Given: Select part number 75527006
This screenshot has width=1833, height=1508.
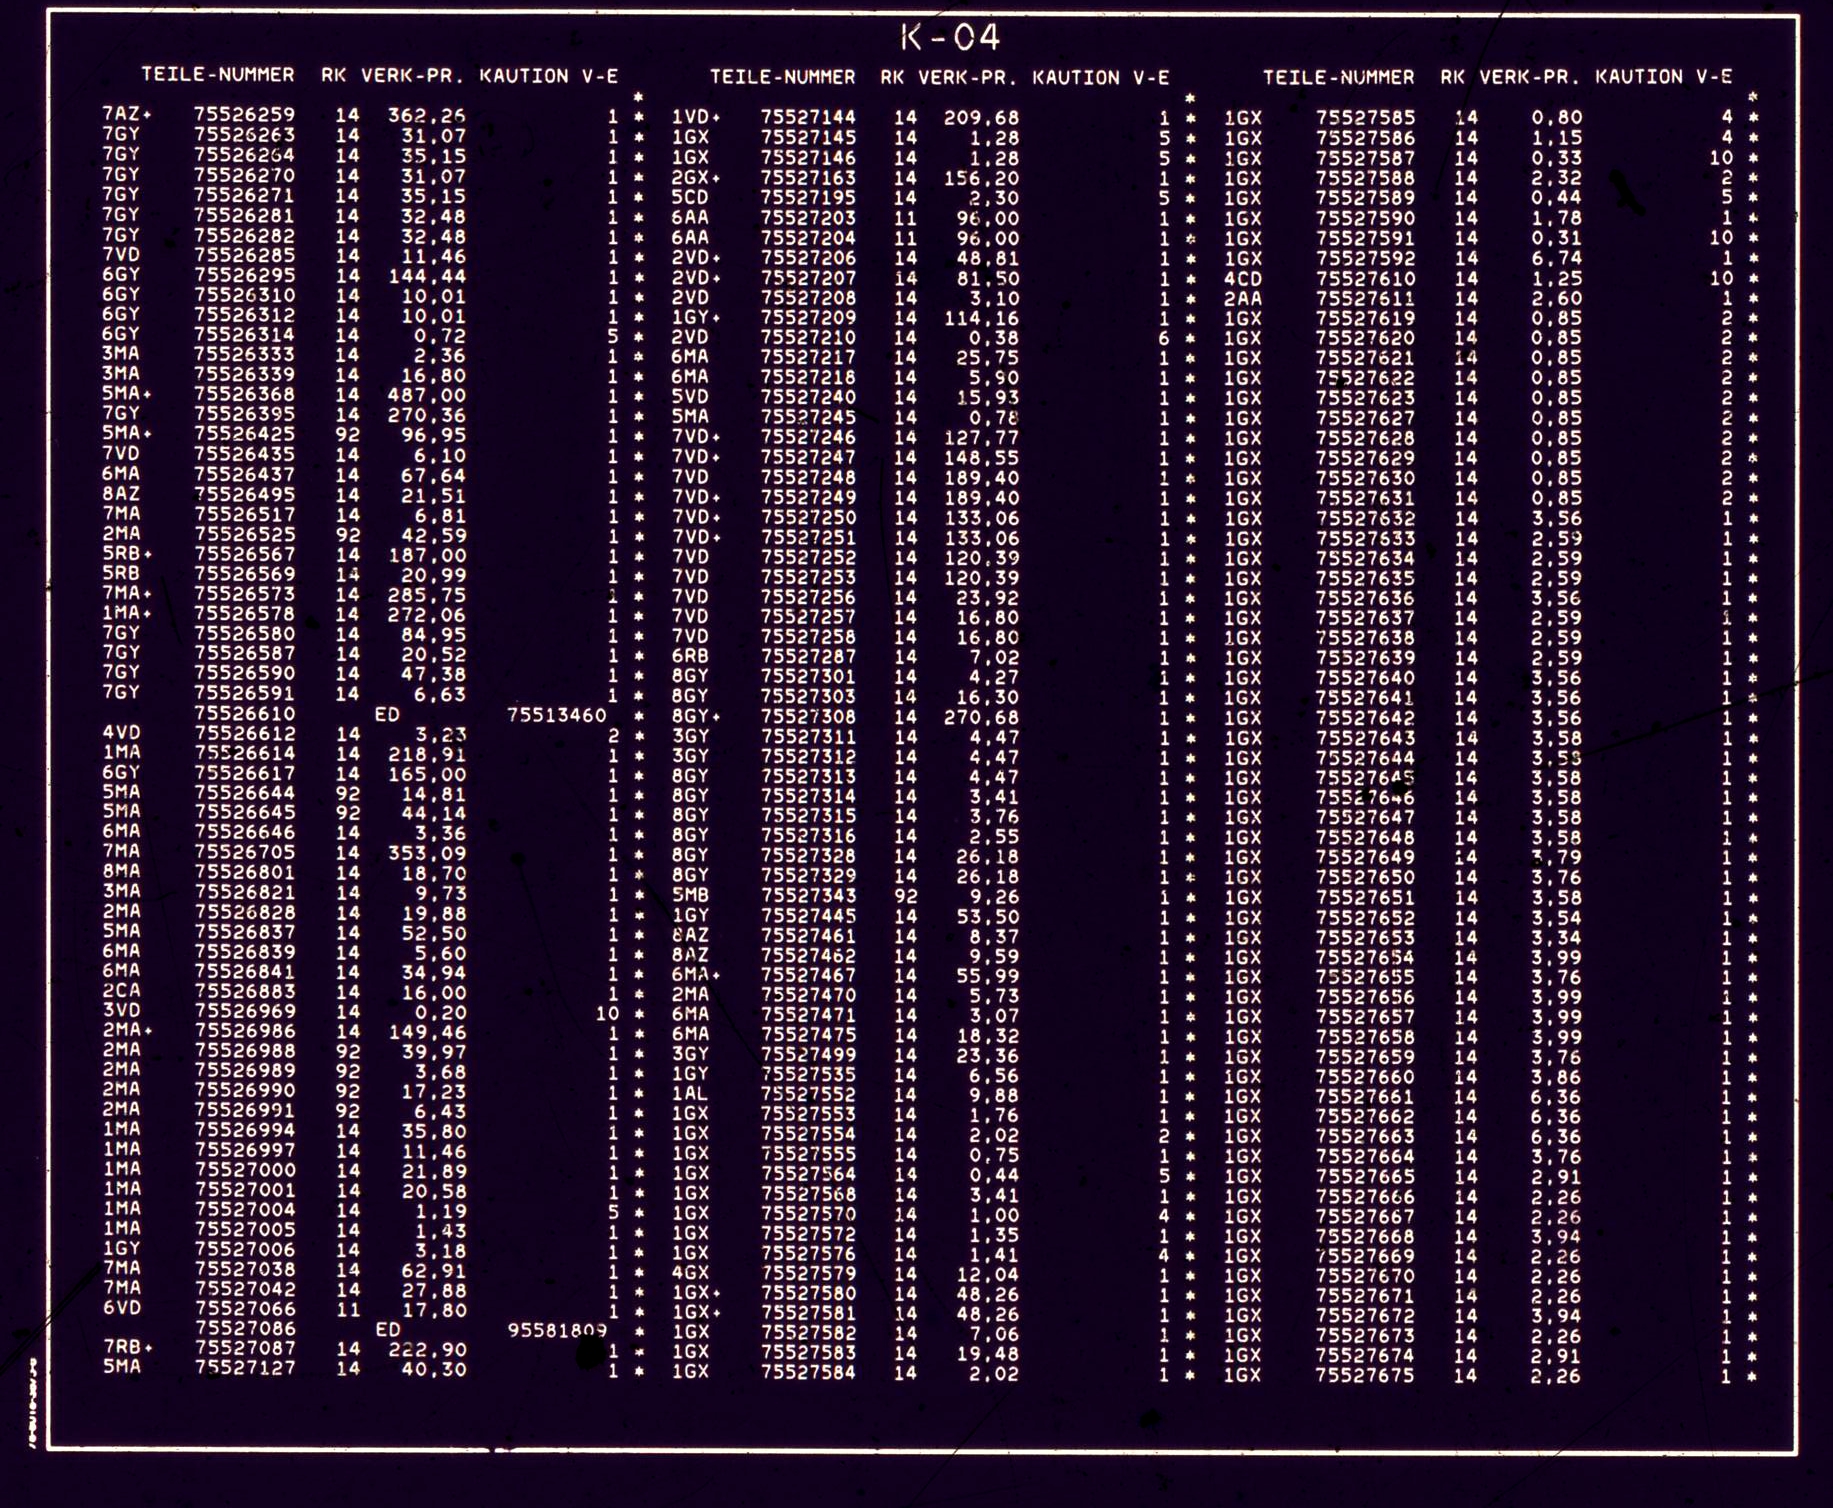Looking at the screenshot, I should coord(245,1249).
